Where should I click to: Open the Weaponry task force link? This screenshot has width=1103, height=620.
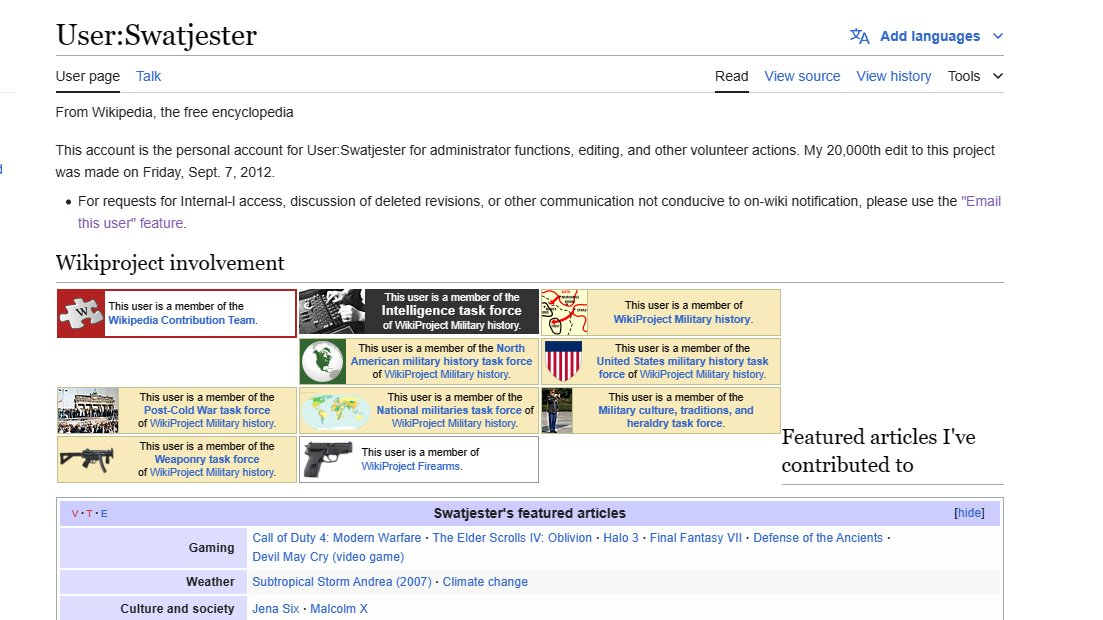tap(207, 460)
